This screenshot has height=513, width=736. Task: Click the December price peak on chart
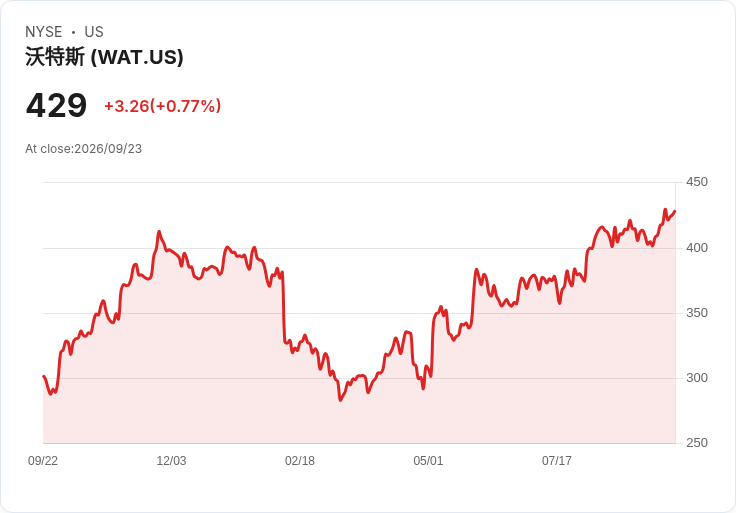pyautogui.click(x=159, y=231)
